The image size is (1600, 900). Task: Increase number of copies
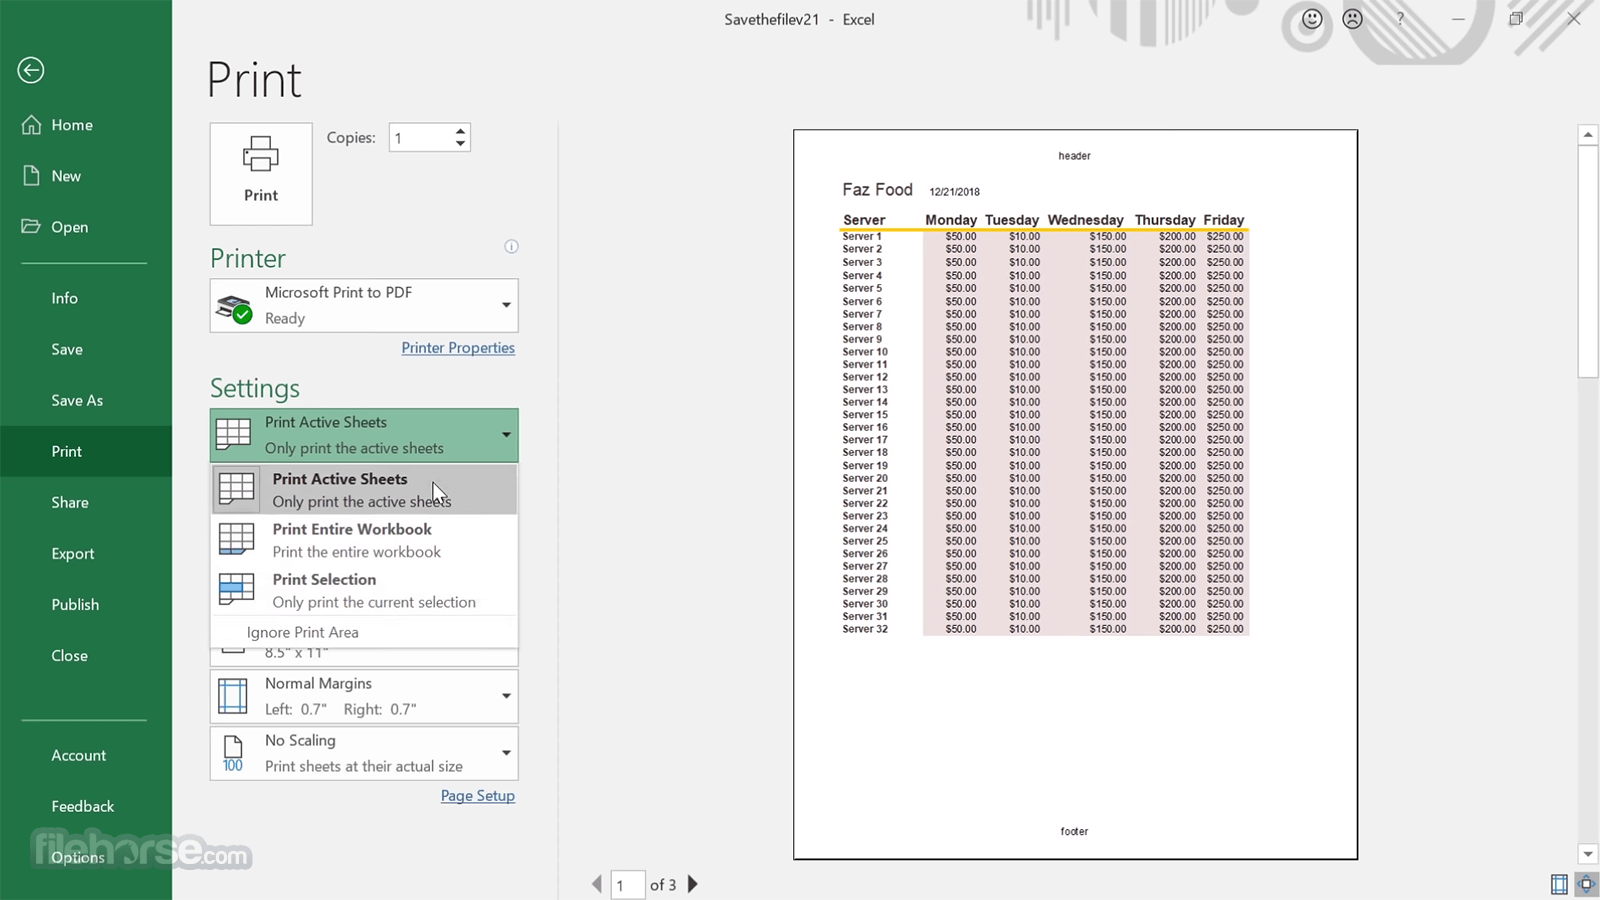pyautogui.click(x=460, y=131)
